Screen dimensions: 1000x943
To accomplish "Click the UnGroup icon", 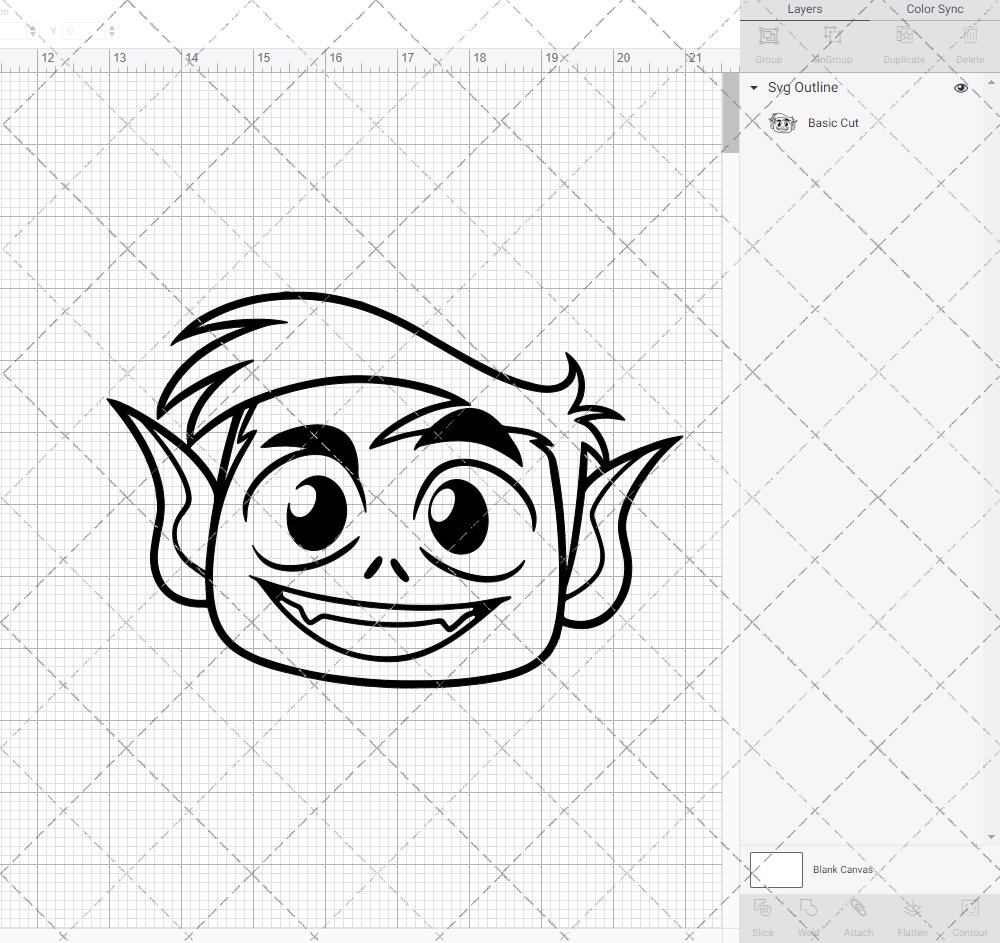I will click(831, 40).
